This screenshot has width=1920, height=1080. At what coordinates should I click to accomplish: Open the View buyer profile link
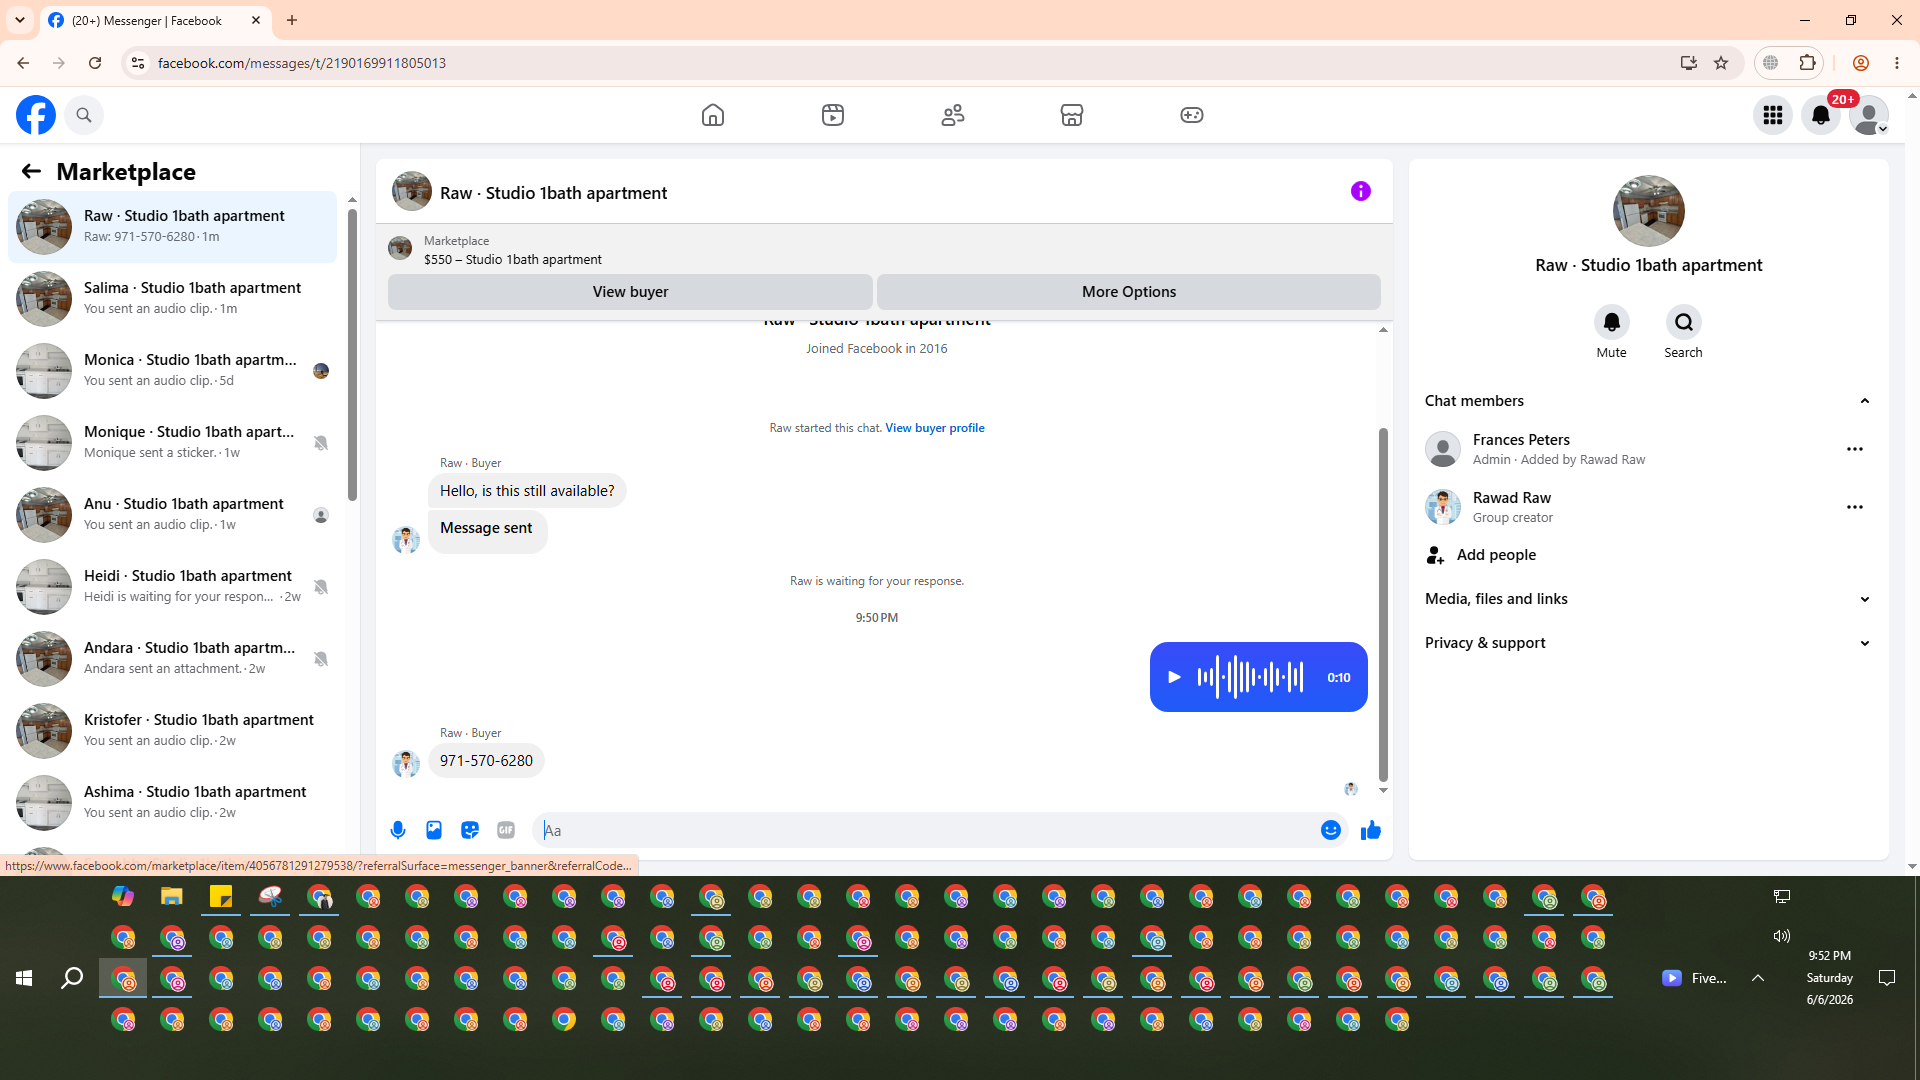click(x=934, y=427)
